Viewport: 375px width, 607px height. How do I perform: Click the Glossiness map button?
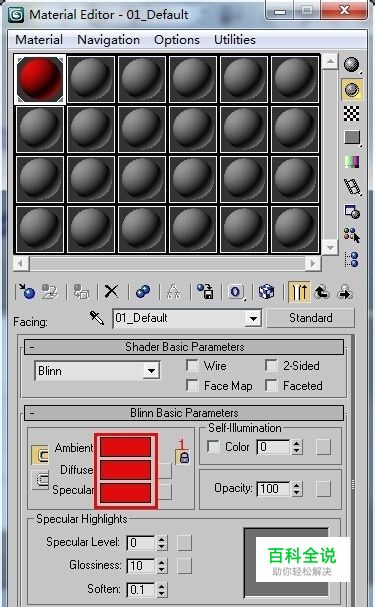tap(184, 566)
